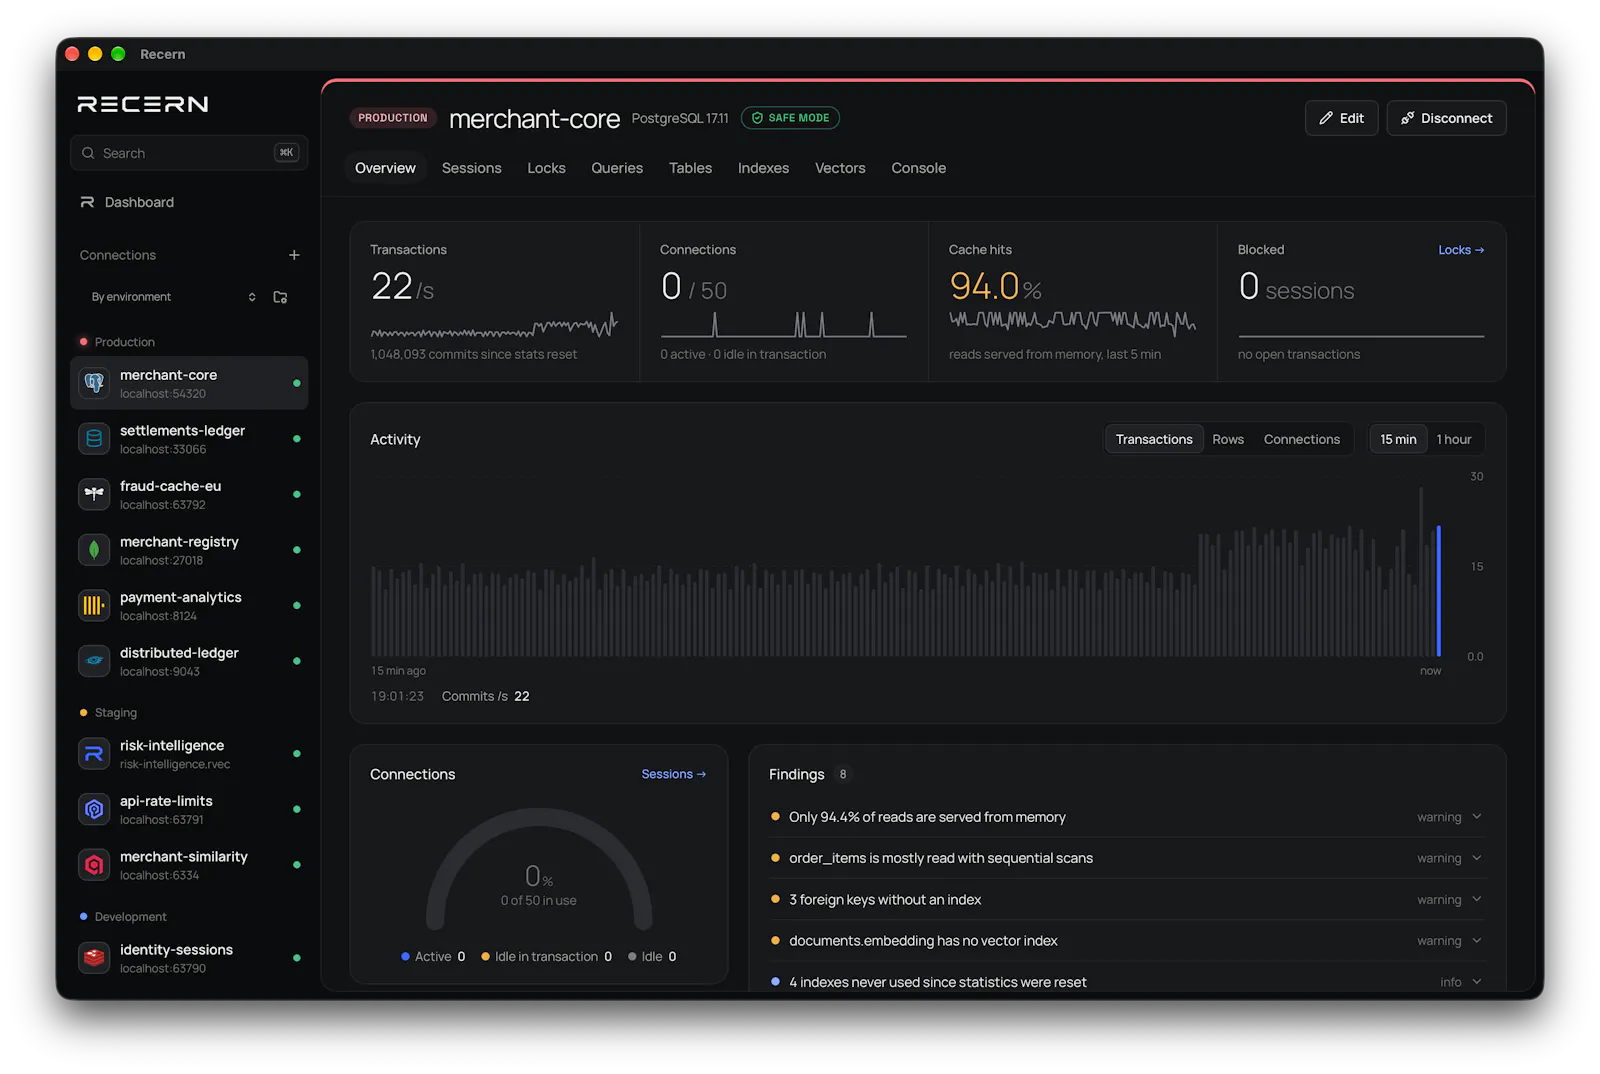Select the identity-sessions Redis icon
The image size is (1600, 1074).
coord(94,958)
